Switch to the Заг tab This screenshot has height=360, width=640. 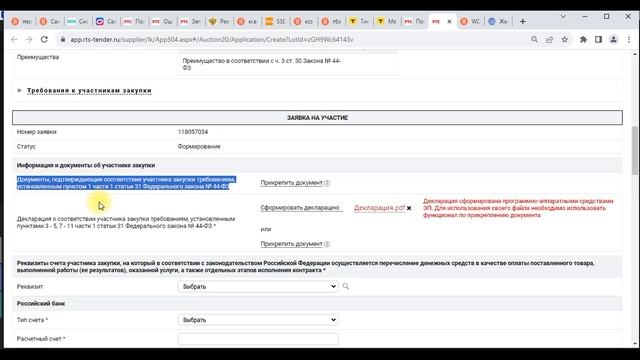pos(191,22)
